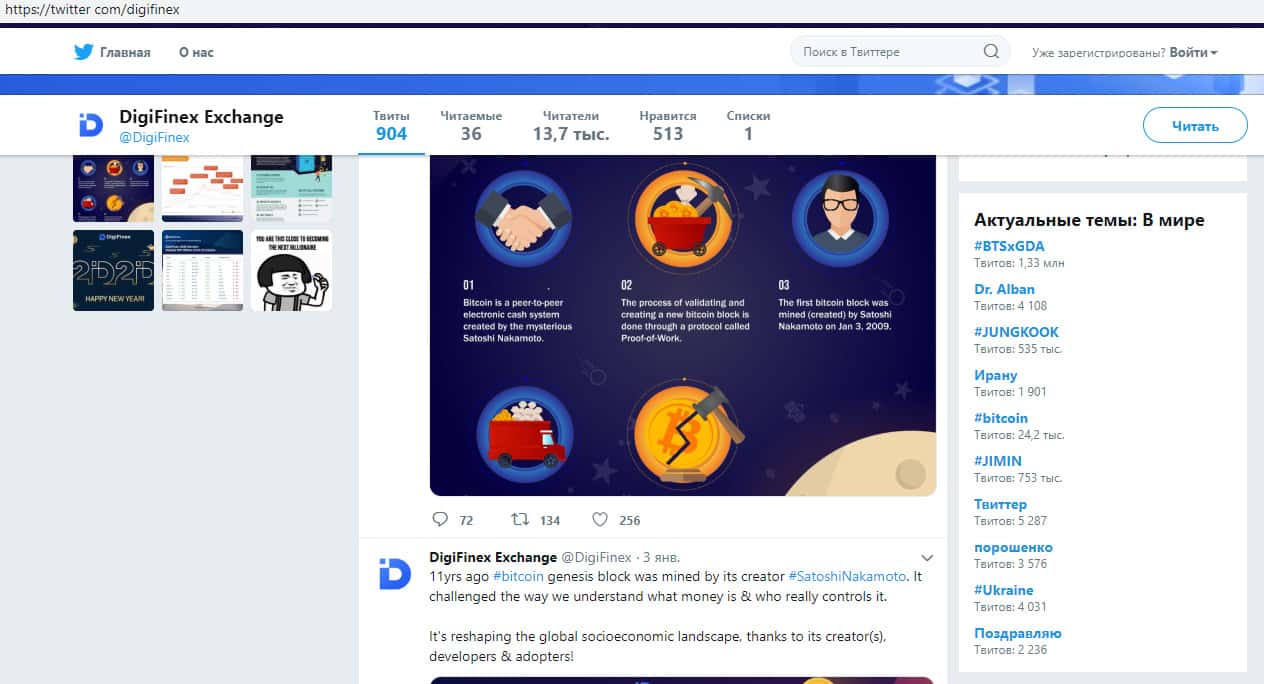Open the Happy New Year media thumbnail
The height and width of the screenshot is (684, 1264).
[113, 270]
